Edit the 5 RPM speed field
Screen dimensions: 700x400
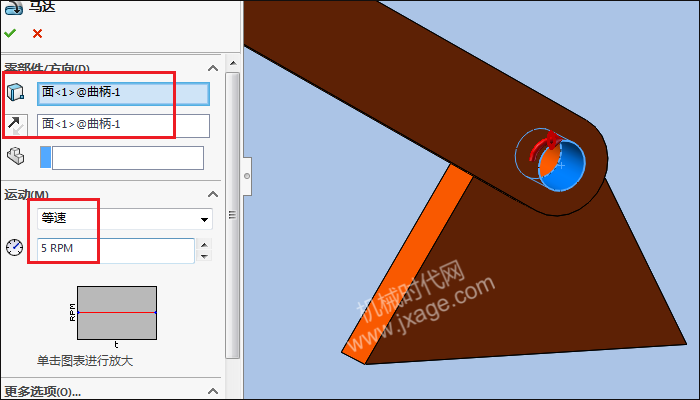pos(116,250)
